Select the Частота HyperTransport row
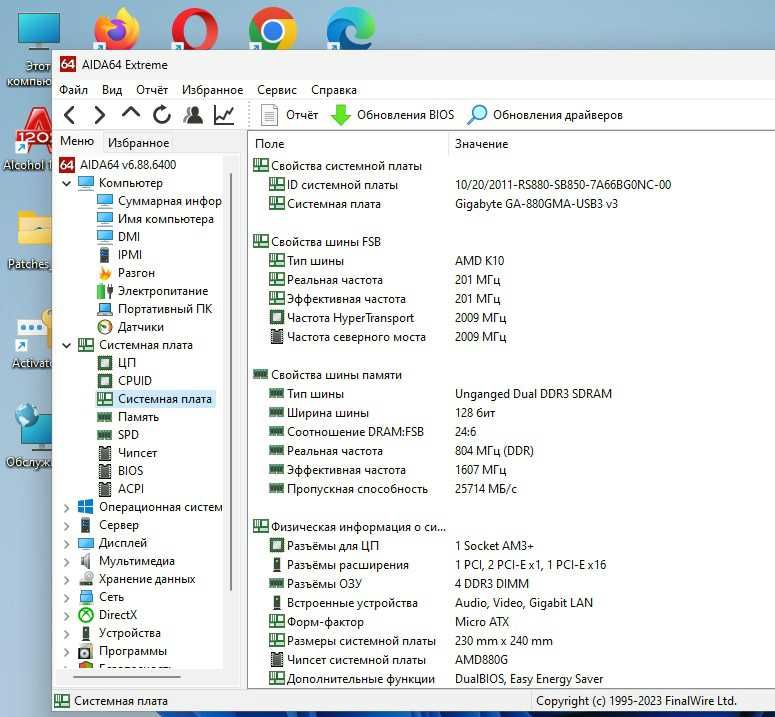Screen dimensions: 775x717 (x=388, y=318)
